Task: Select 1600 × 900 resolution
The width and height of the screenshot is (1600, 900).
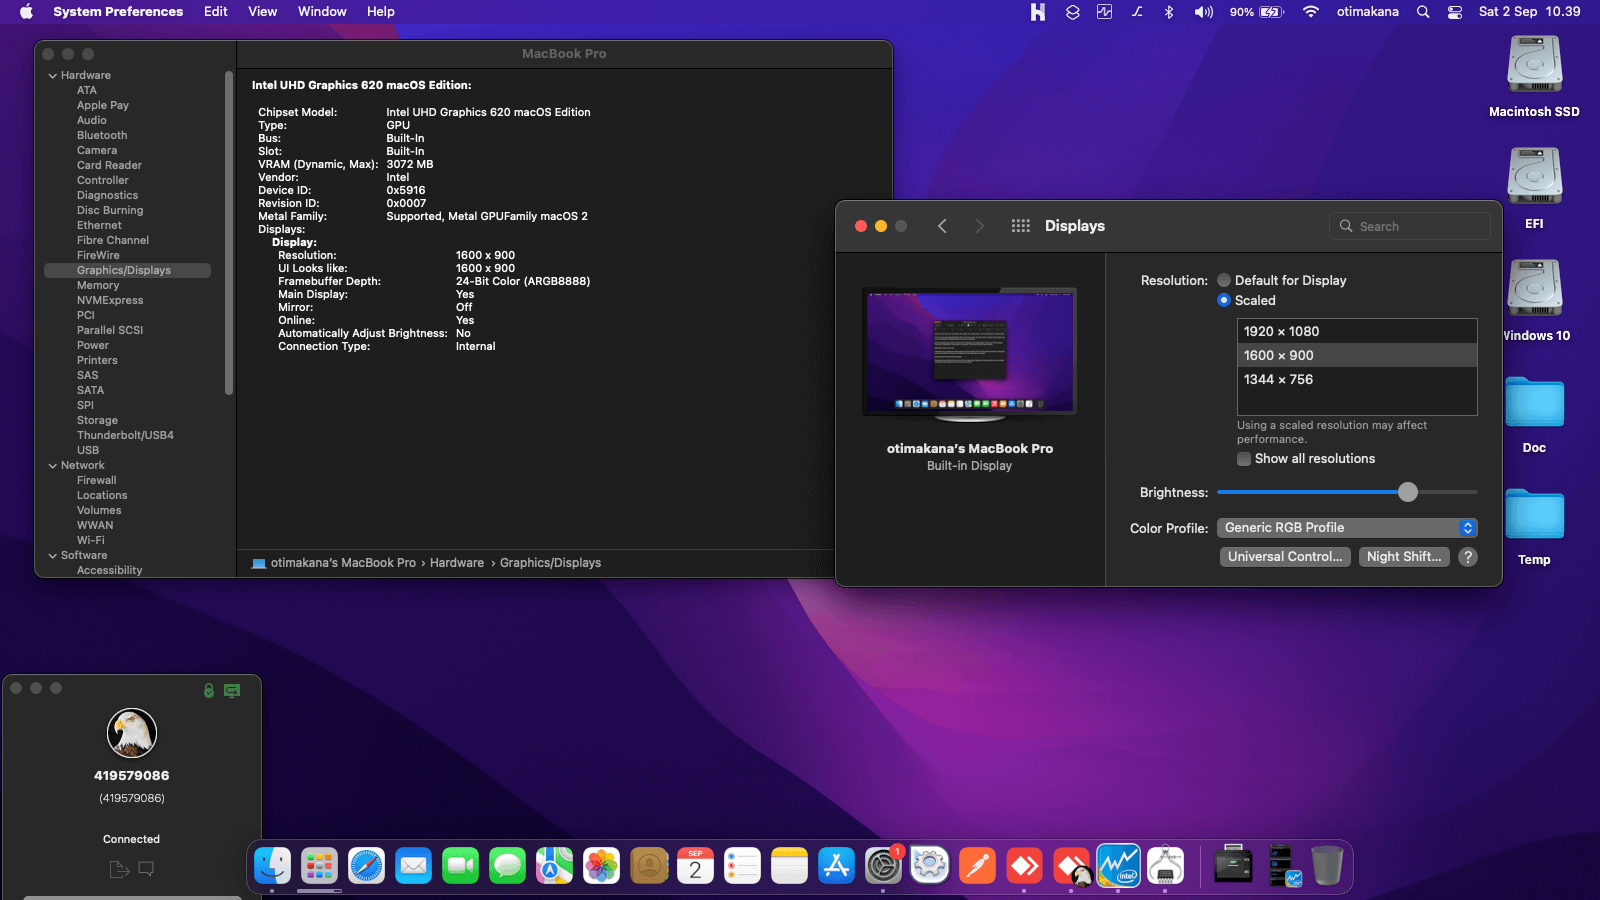Action: point(1357,356)
